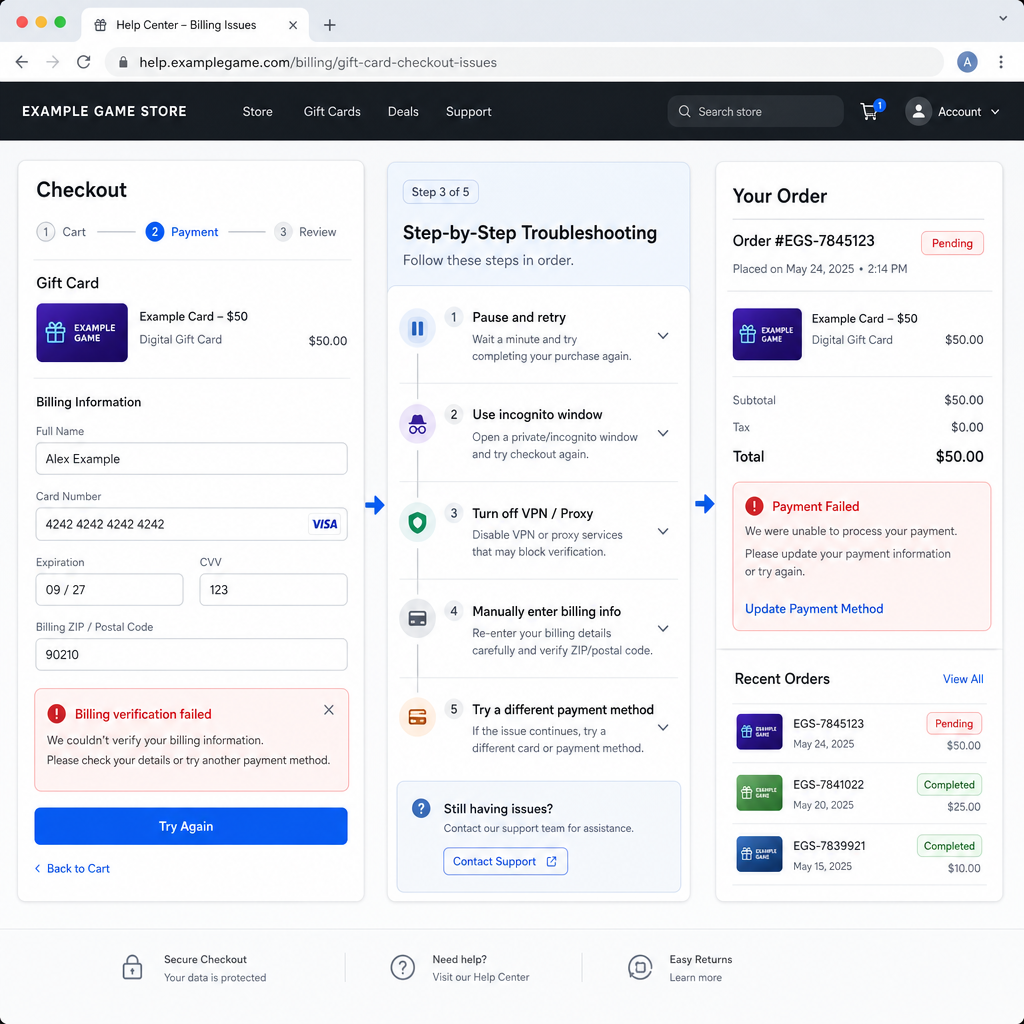The height and width of the screenshot is (1024, 1024).
Task: Go to the Cart checkout step
Action: [61, 232]
